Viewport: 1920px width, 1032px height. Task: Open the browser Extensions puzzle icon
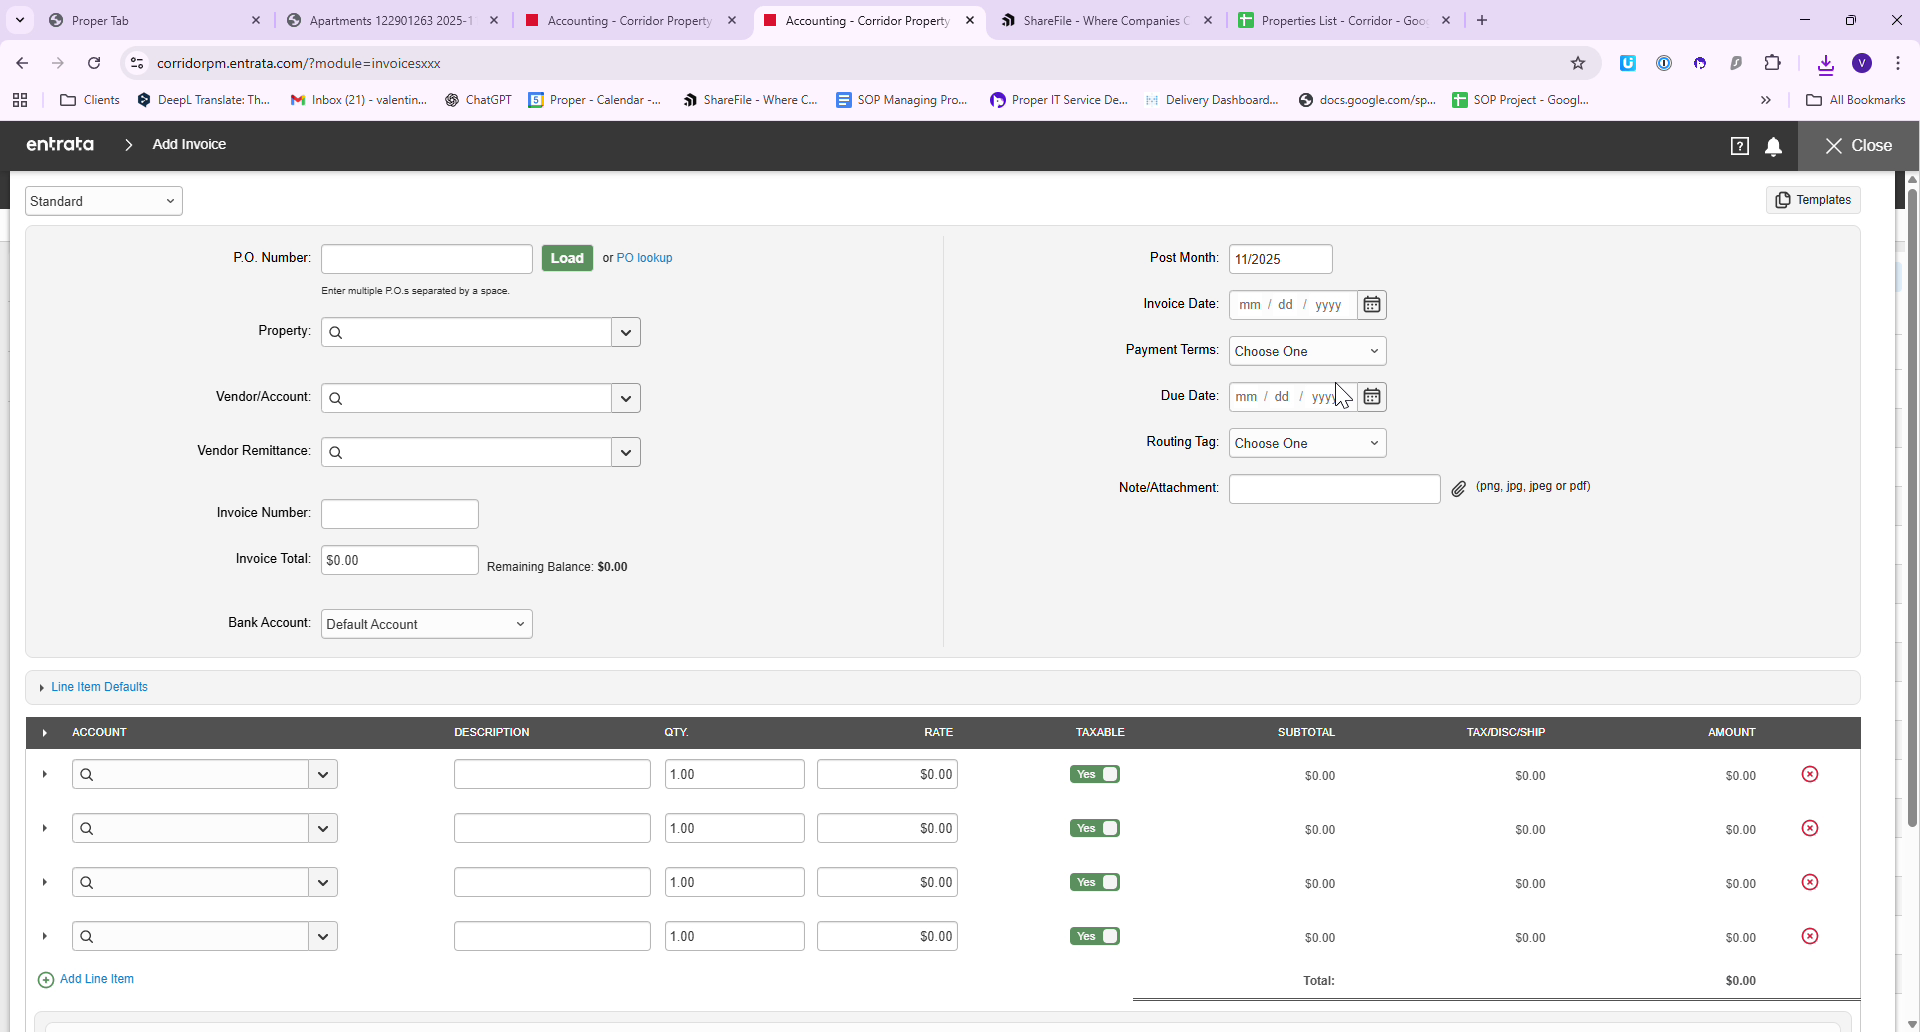[1773, 63]
